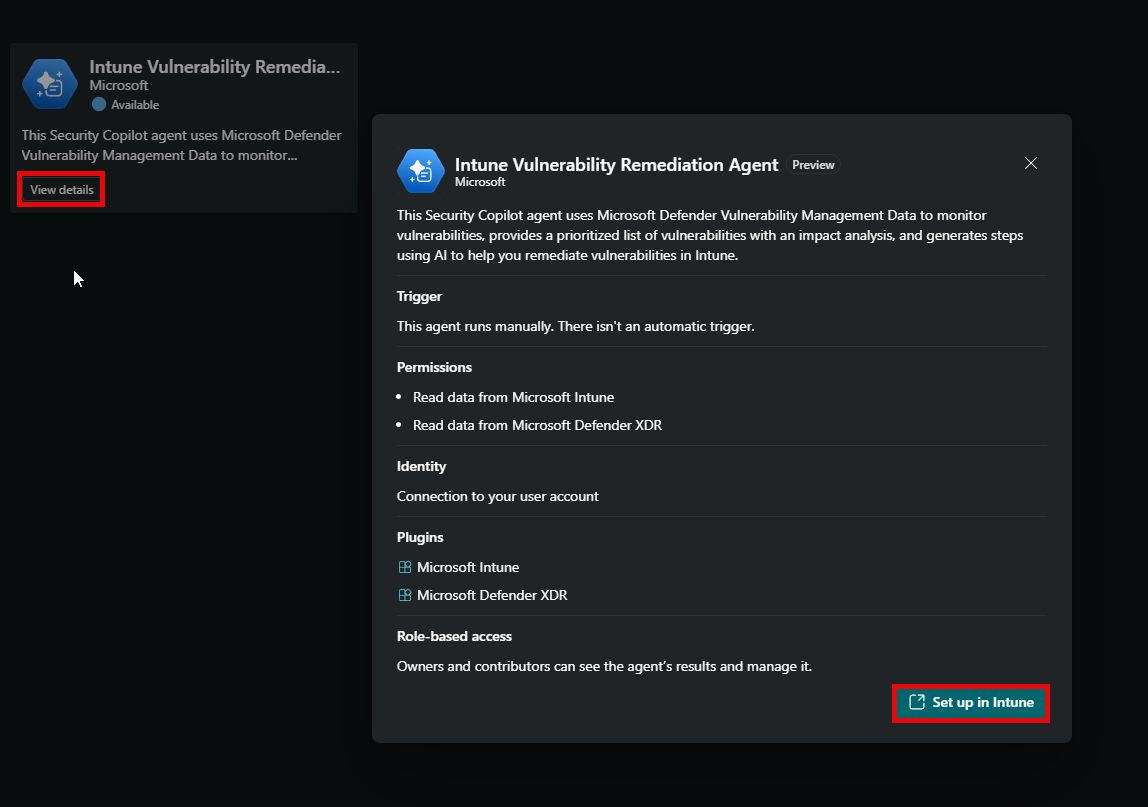Collapse the Role-based access section
The width and height of the screenshot is (1148, 807).
[455, 636]
